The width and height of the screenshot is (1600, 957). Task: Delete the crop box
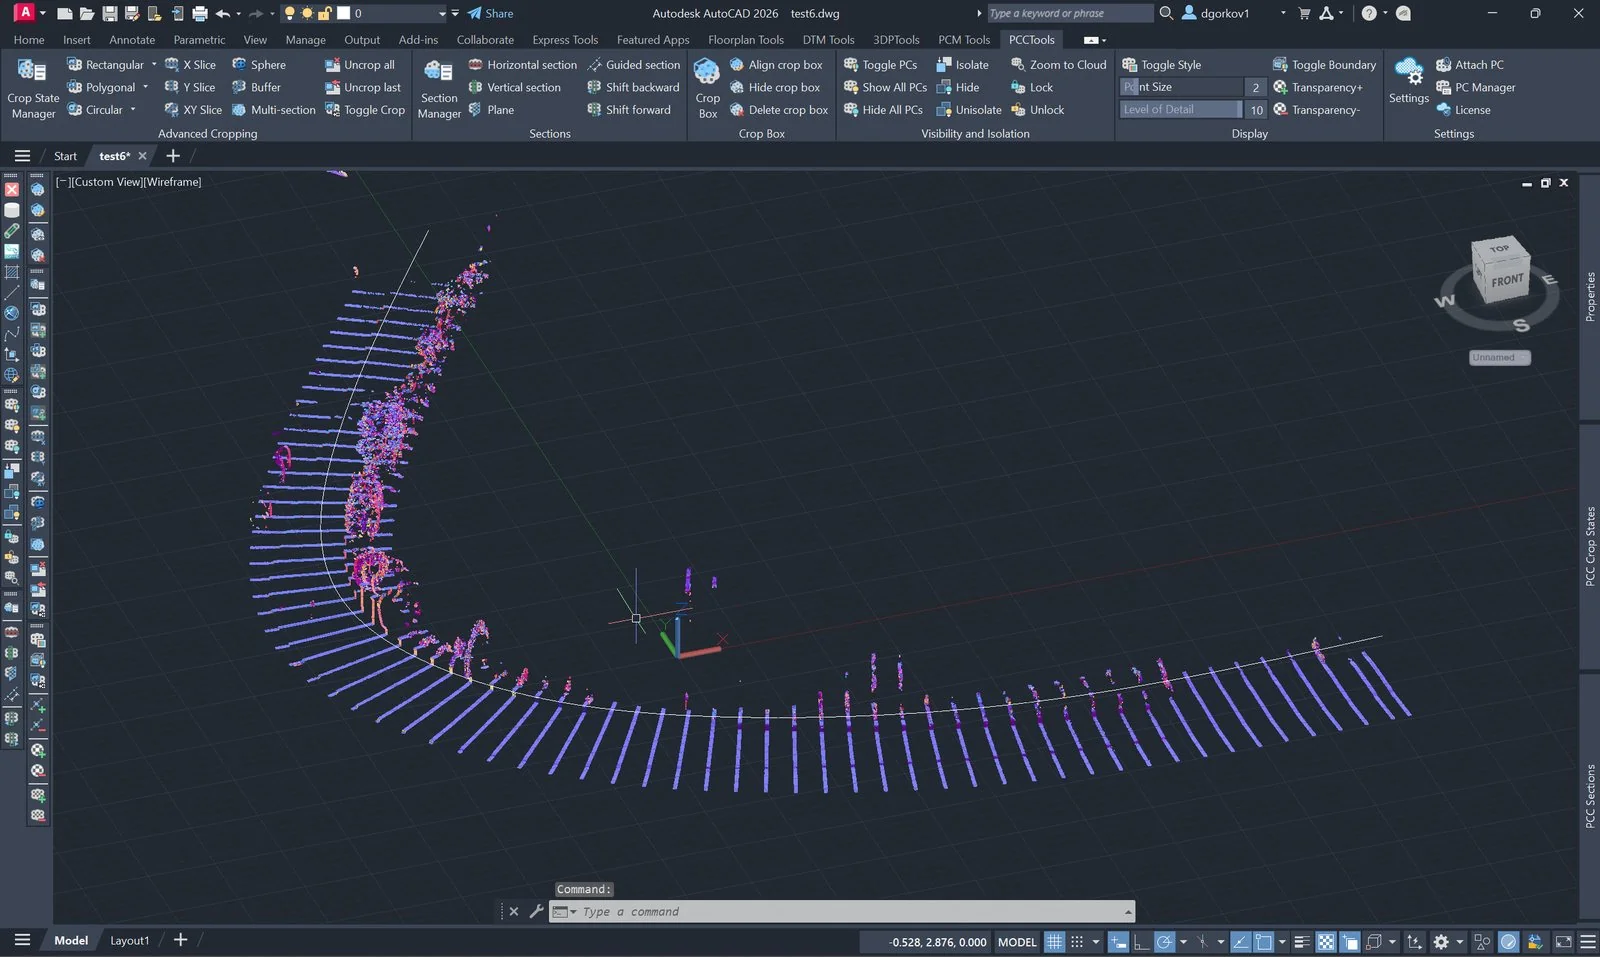pyautogui.click(x=779, y=110)
